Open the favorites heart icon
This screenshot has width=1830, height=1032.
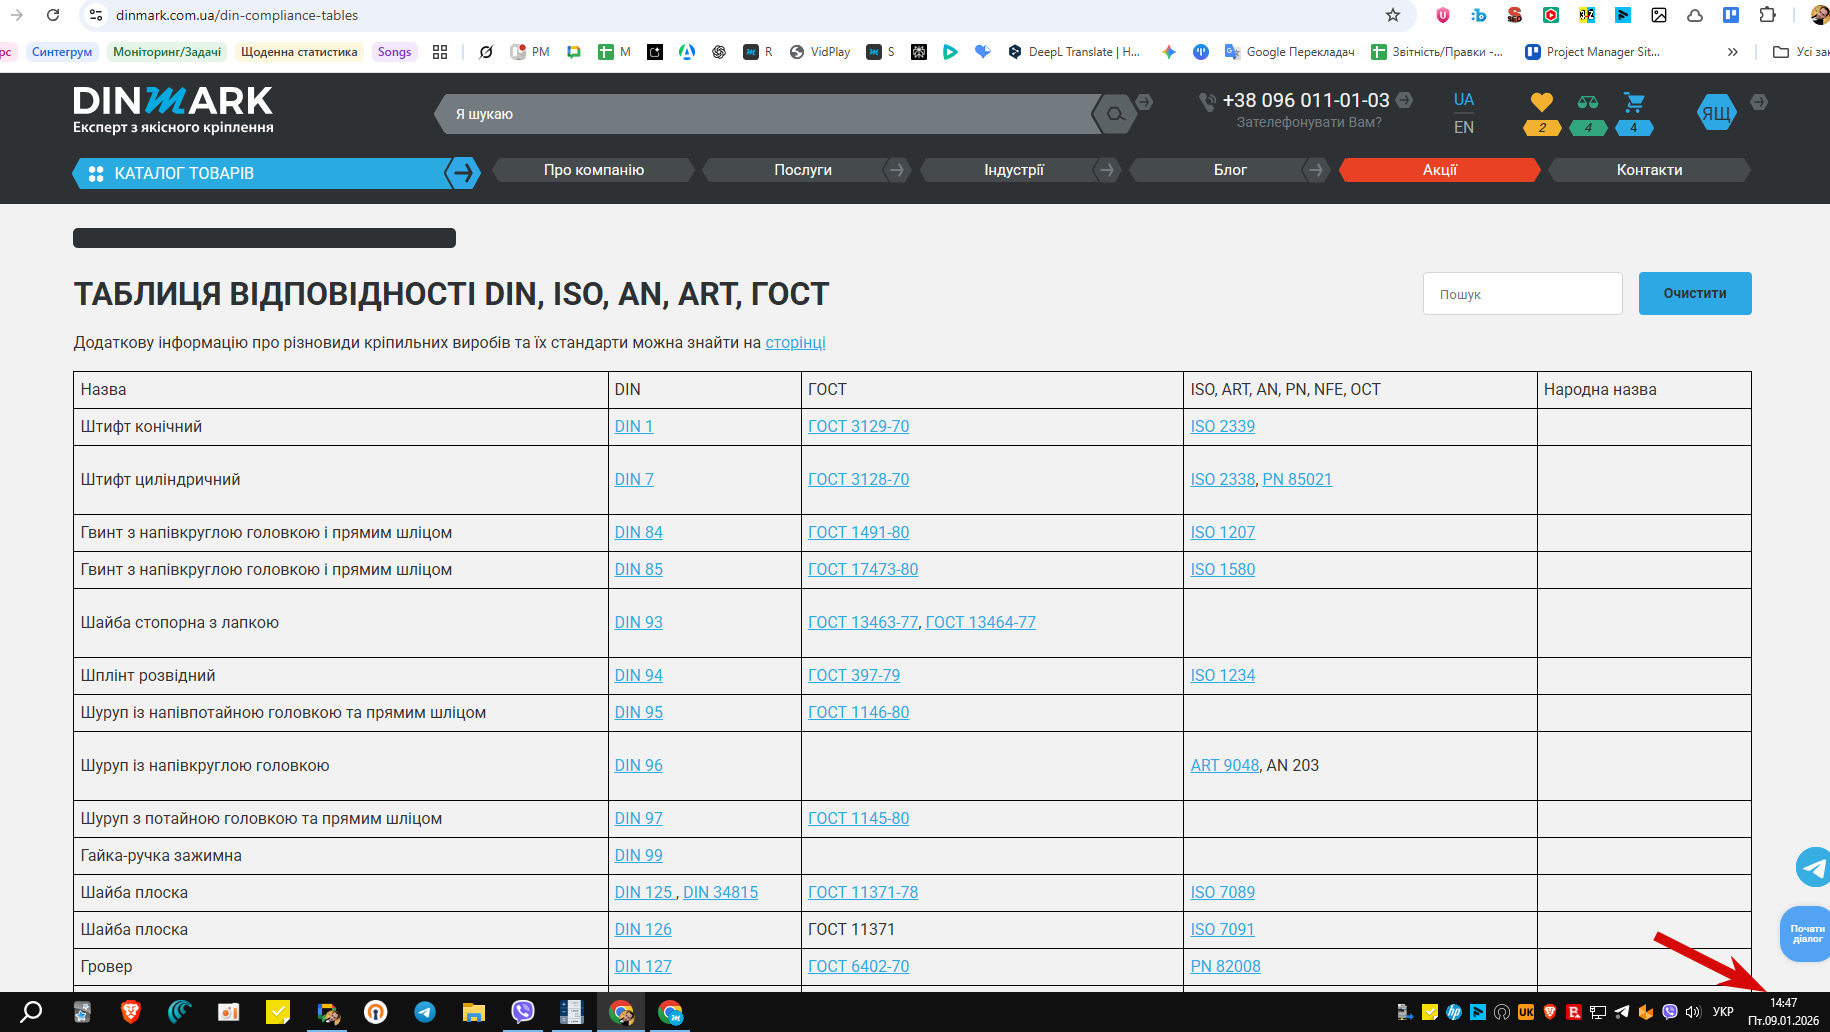tap(1542, 102)
